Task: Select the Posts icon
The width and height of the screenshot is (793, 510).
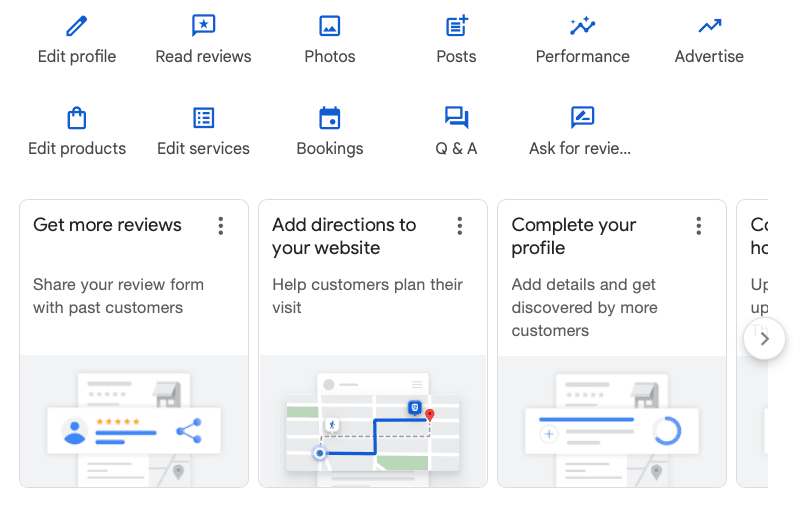Action: click(x=456, y=26)
